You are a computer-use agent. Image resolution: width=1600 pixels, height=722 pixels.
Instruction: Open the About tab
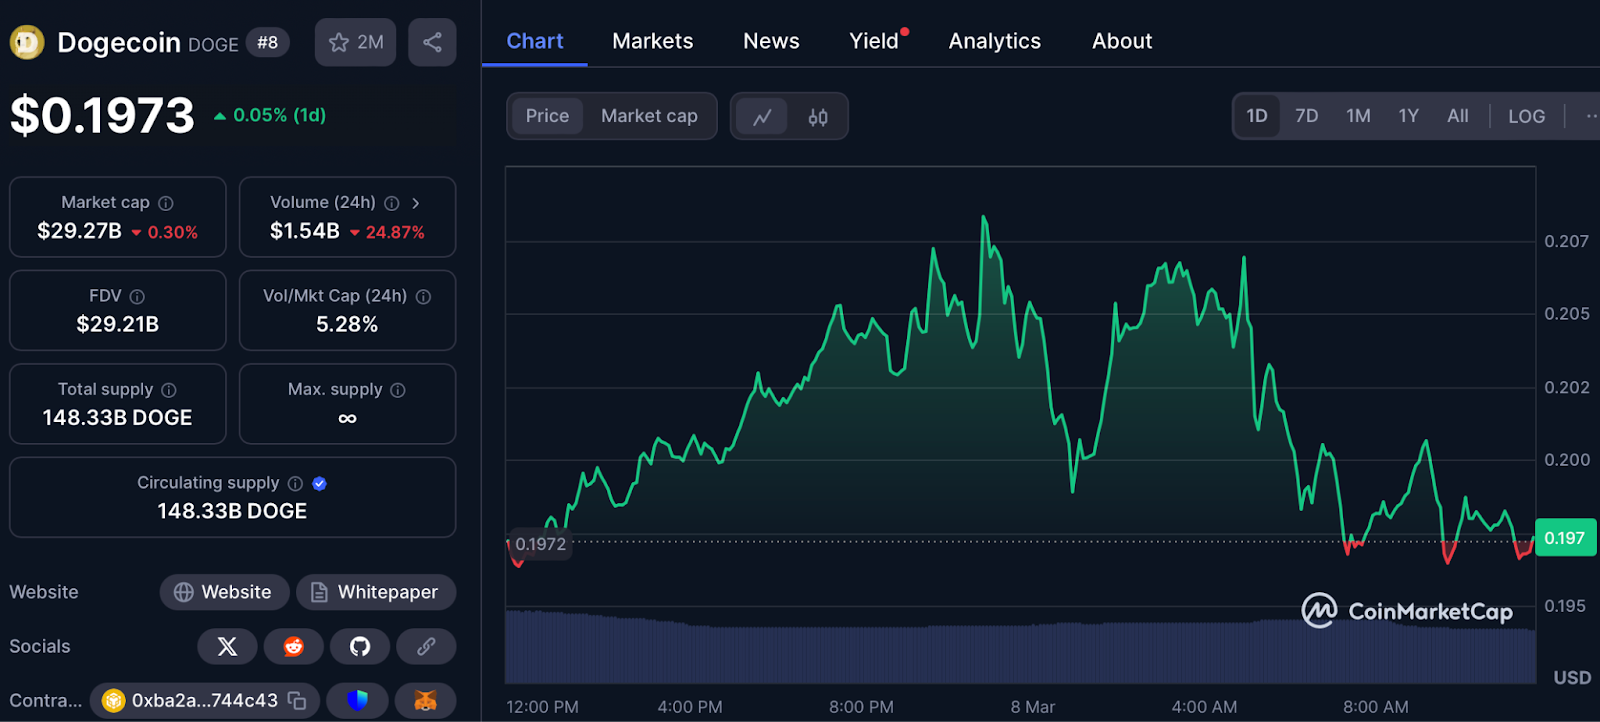click(1122, 41)
